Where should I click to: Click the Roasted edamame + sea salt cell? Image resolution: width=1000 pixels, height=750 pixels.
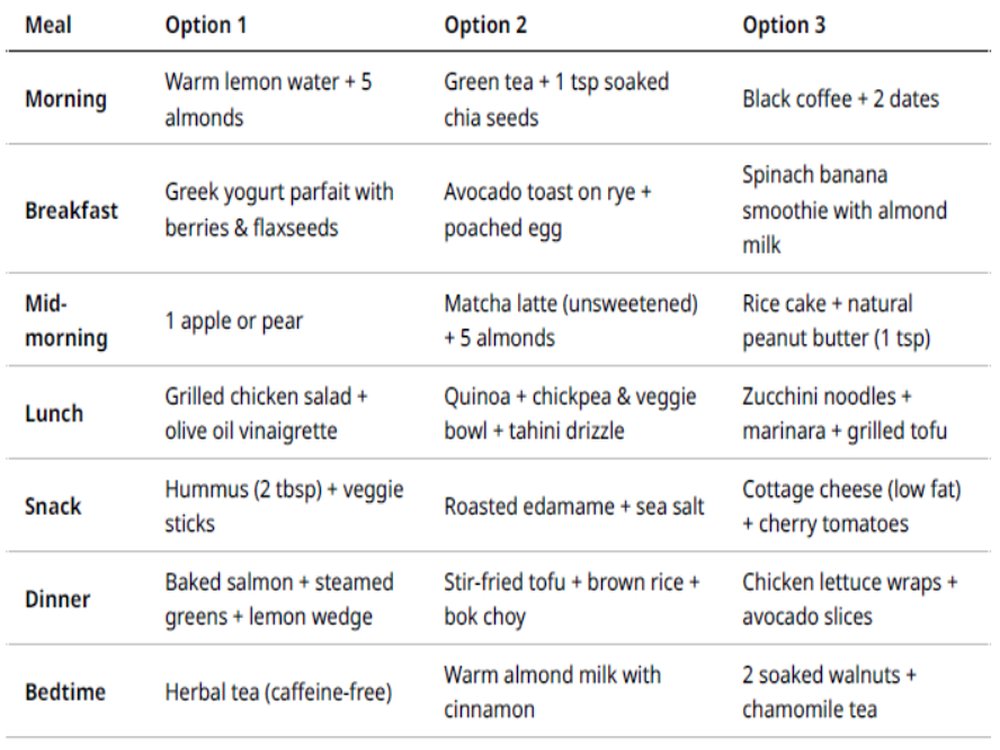point(574,506)
